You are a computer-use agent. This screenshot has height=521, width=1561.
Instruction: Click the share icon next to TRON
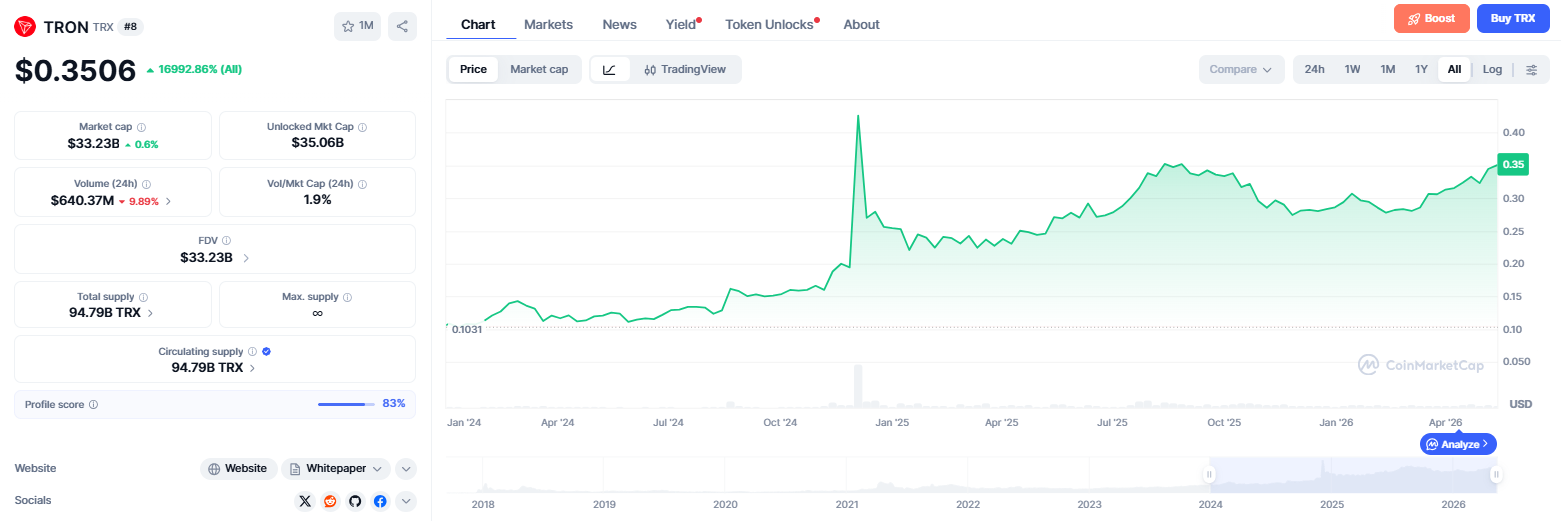coord(402,26)
